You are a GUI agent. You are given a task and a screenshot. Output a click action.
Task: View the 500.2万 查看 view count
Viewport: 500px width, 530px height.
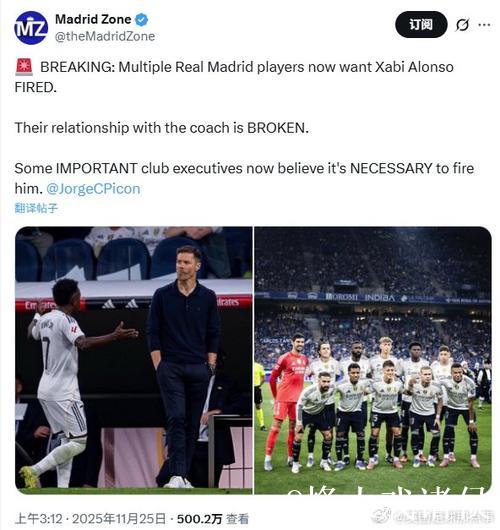[x=213, y=519]
